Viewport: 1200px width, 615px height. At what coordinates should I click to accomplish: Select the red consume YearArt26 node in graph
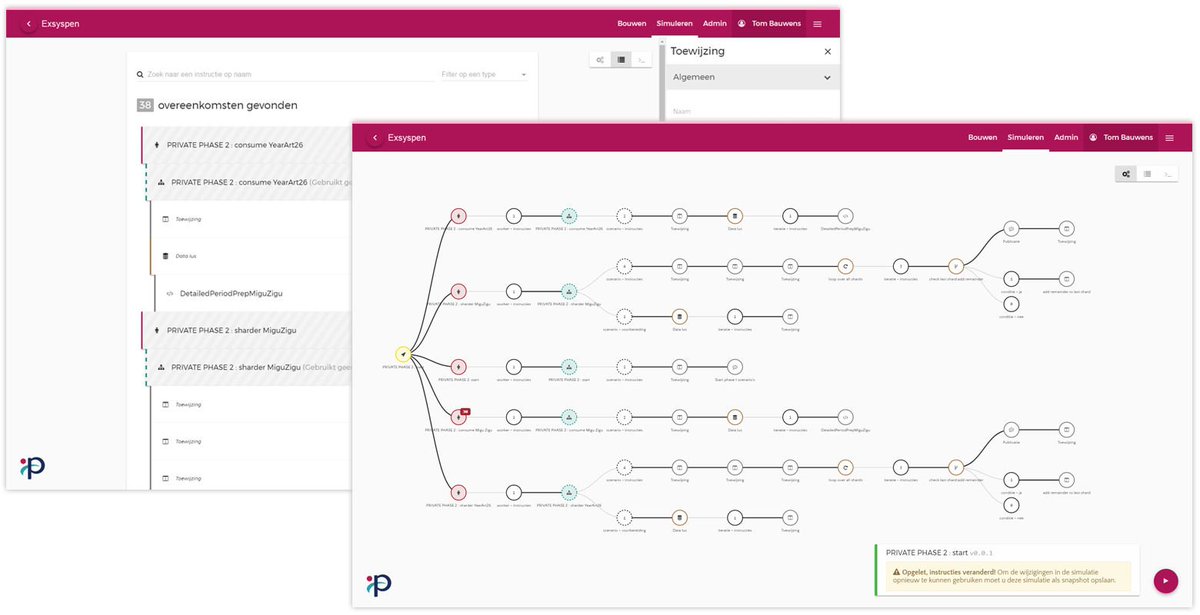click(458, 215)
